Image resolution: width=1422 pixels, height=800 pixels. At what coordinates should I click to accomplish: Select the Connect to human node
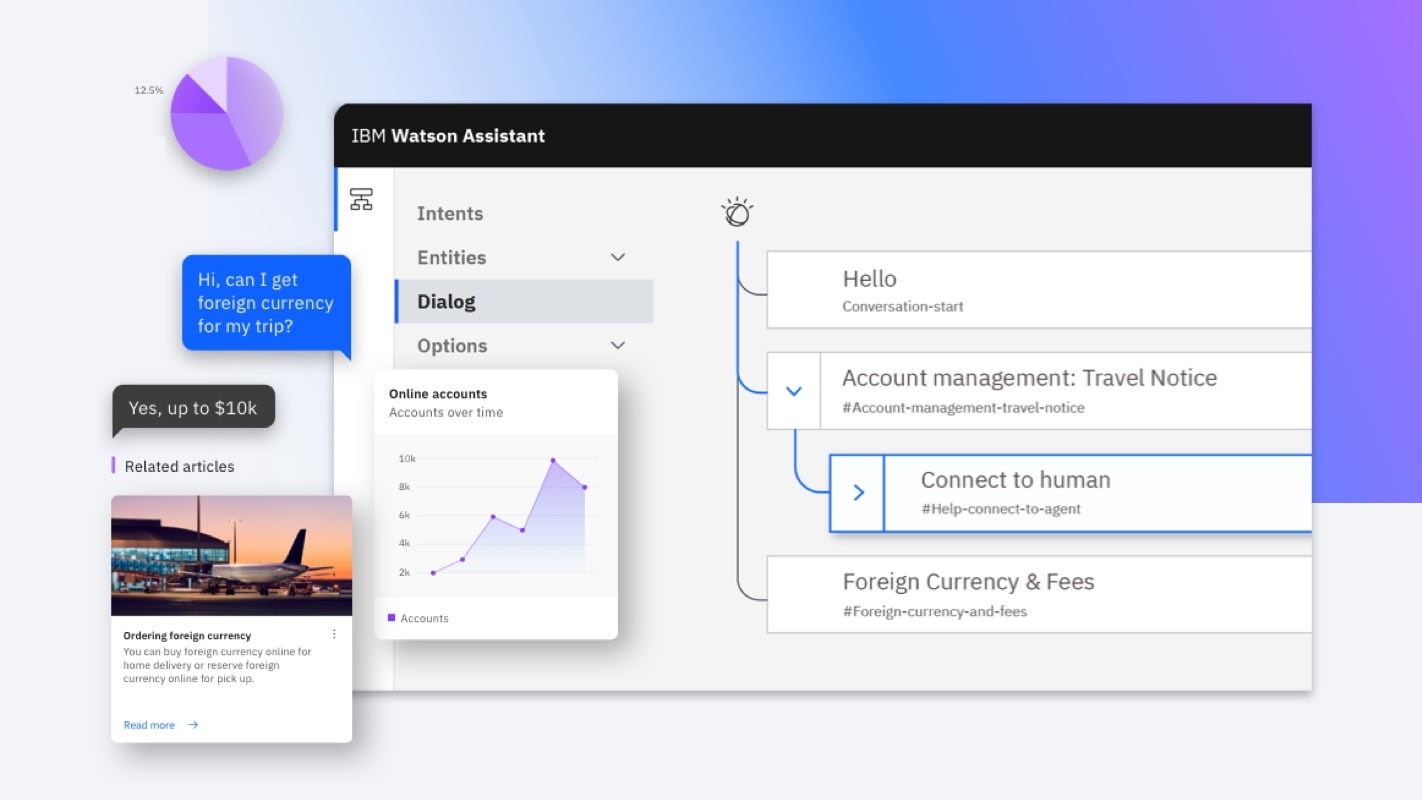[1070, 492]
